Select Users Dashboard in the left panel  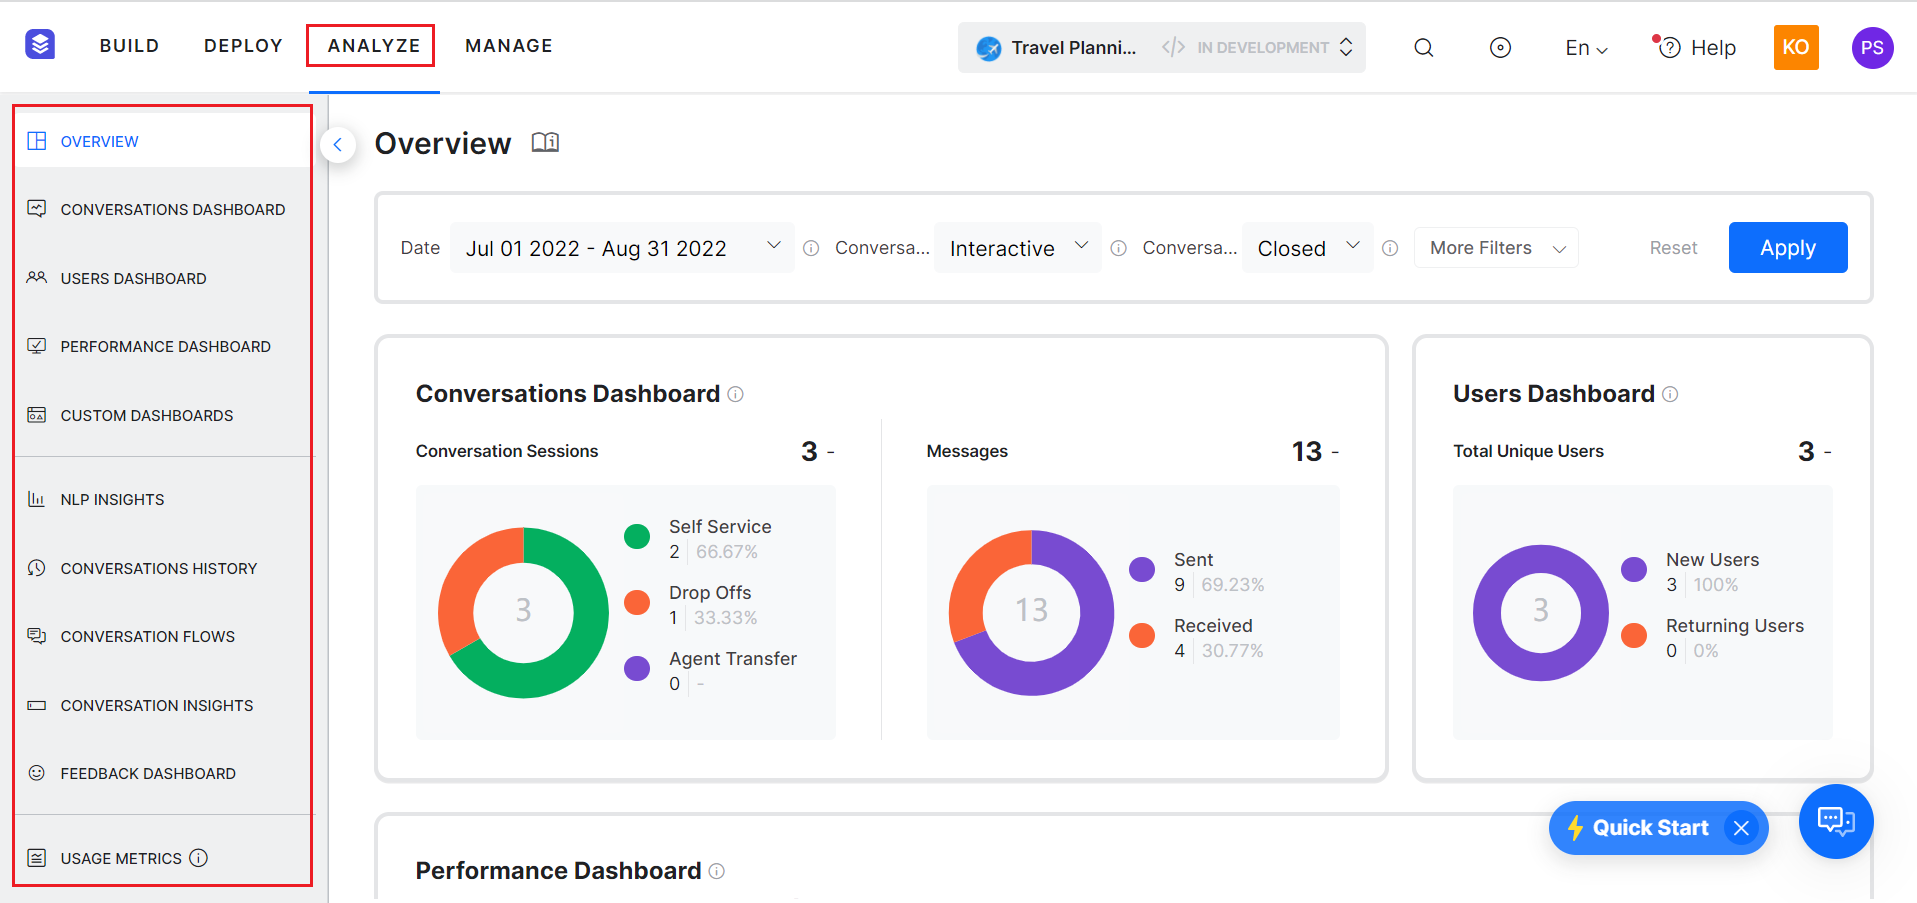click(x=133, y=278)
